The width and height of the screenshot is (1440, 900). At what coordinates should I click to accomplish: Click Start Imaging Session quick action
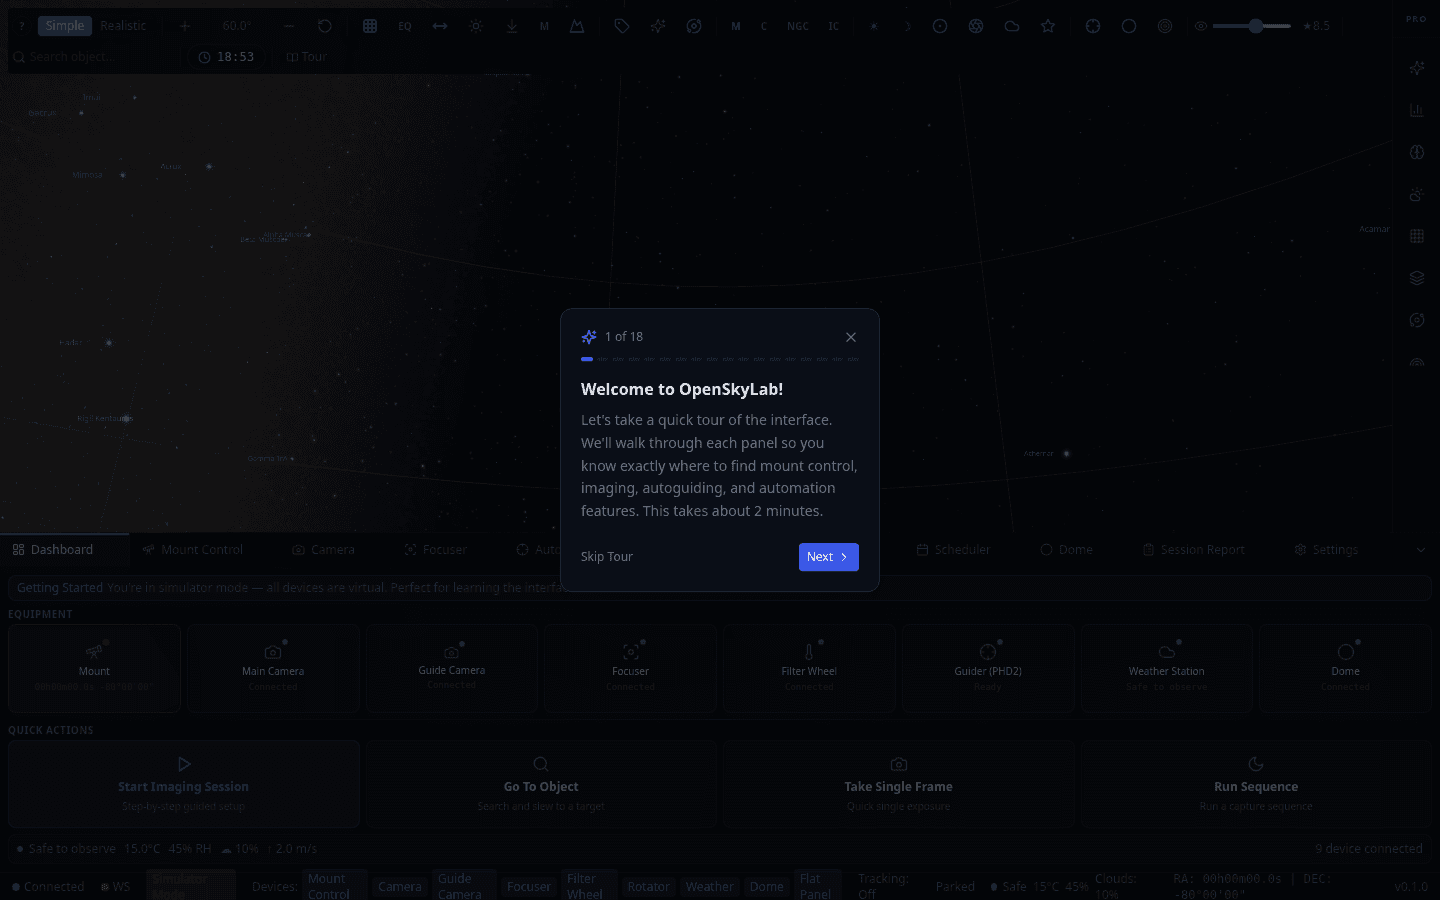(x=184, y=784)
